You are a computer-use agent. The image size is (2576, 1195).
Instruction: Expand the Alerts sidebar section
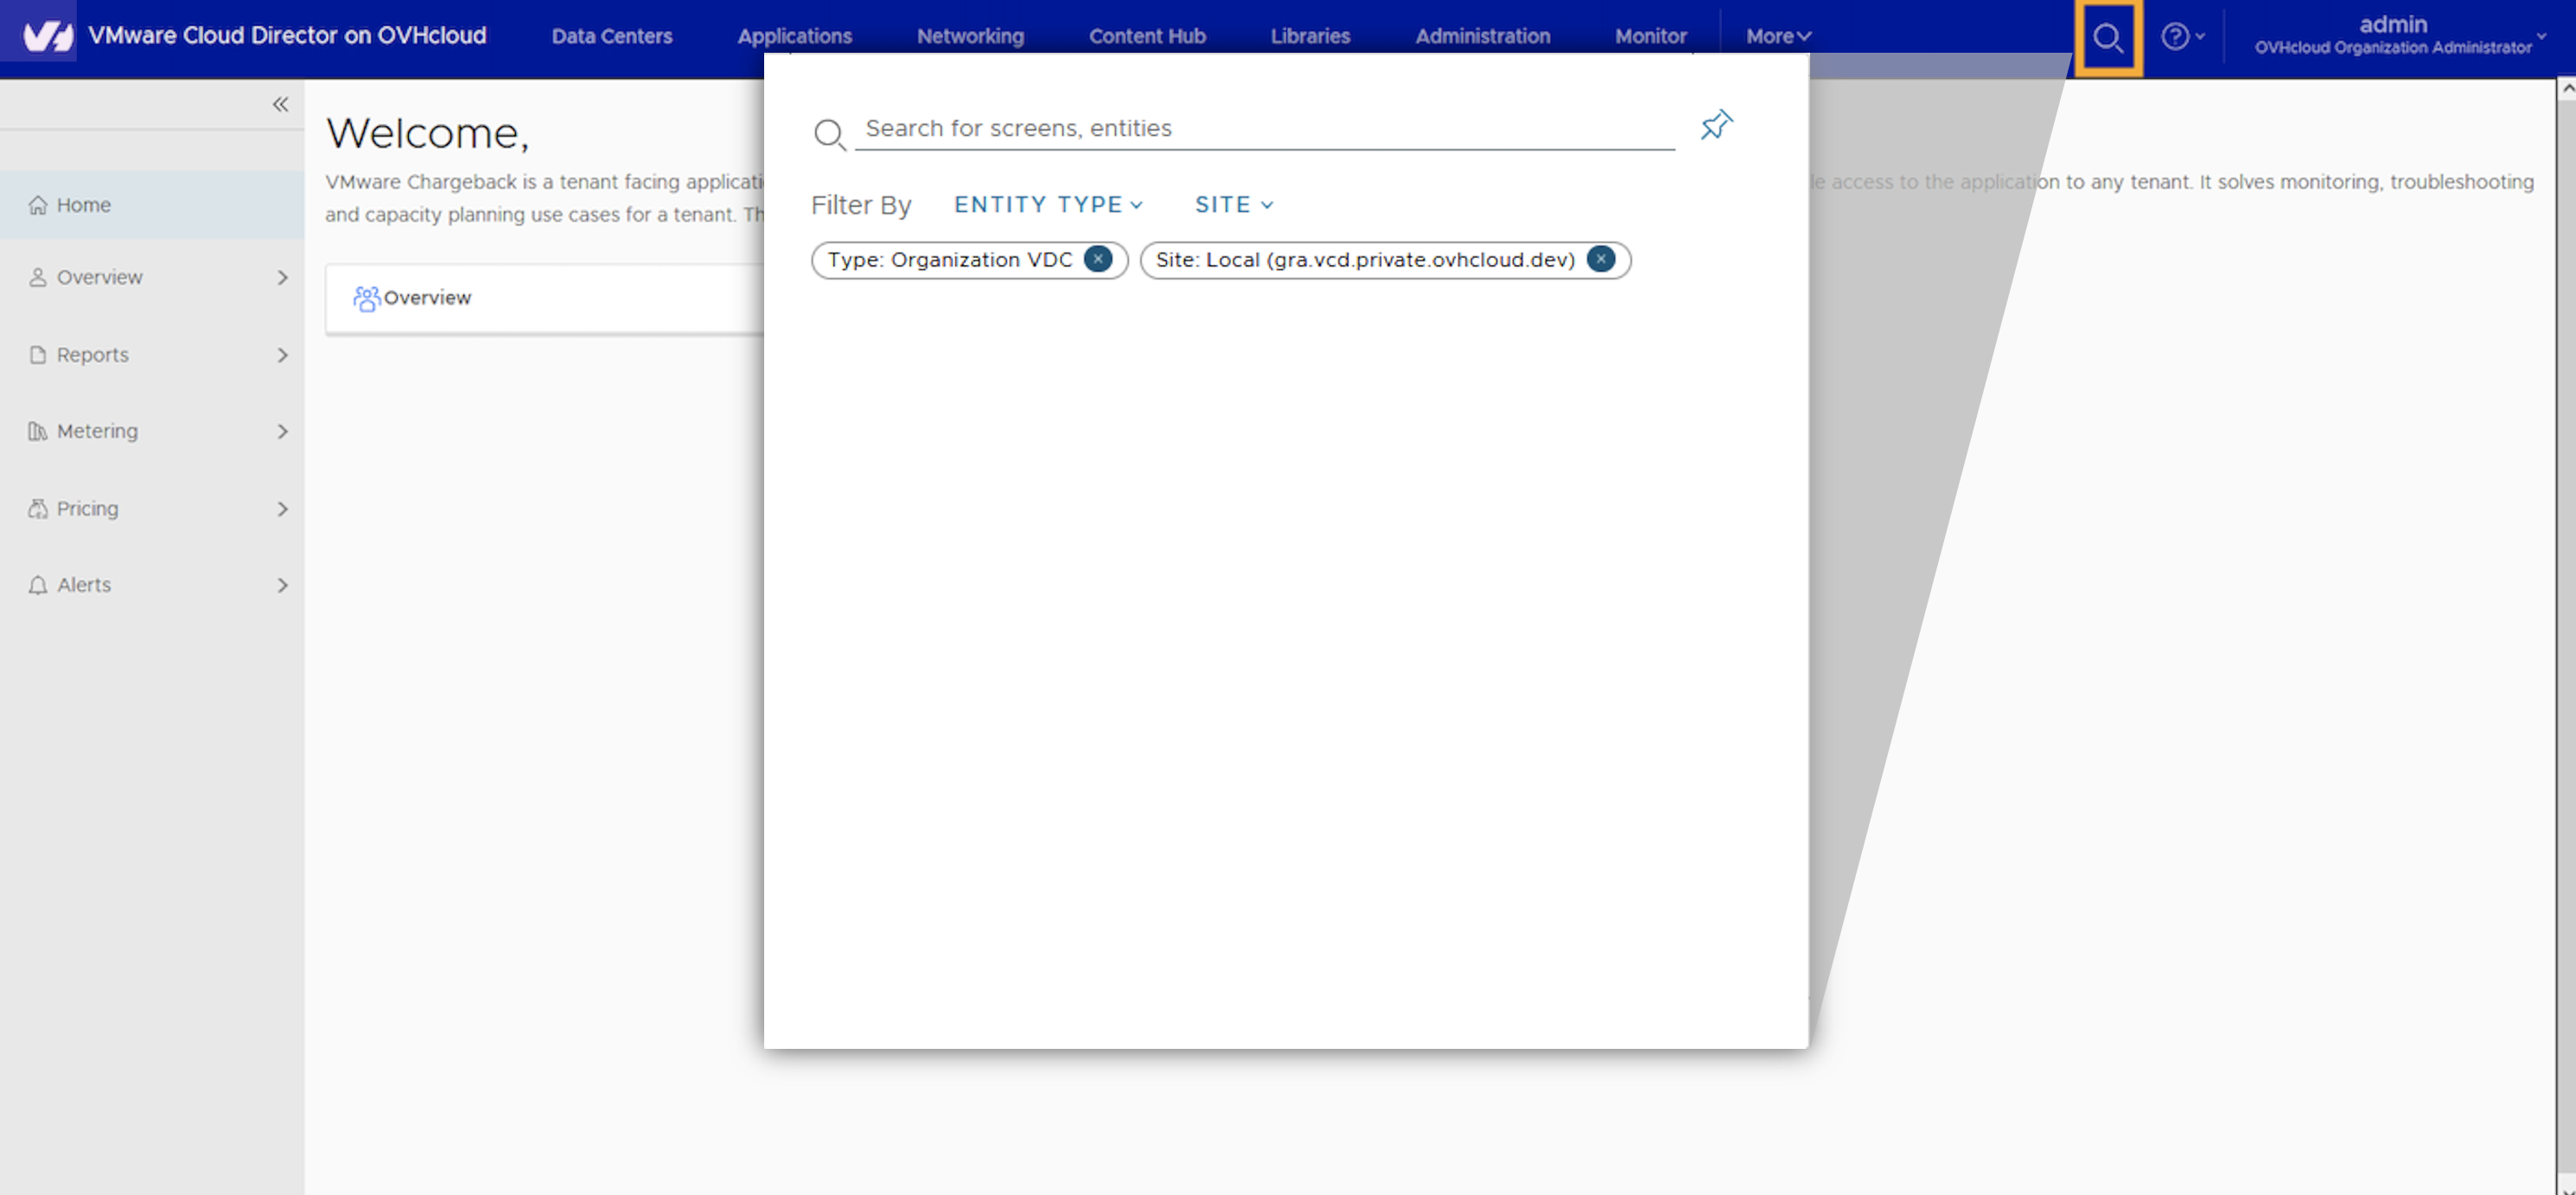click(x=282, y=585)
